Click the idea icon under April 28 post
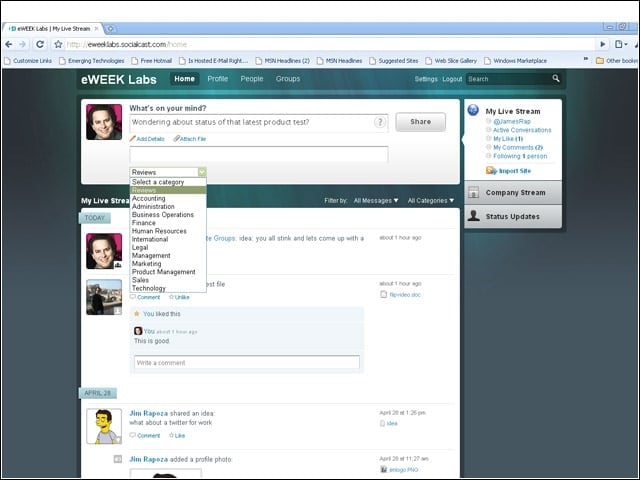Image resolution: width=640 pixels, height=480 pixels. coord(382,423)
